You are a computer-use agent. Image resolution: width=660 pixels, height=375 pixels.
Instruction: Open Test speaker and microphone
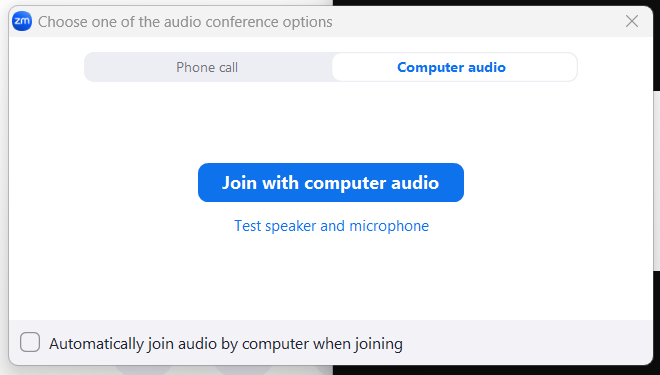331,226
